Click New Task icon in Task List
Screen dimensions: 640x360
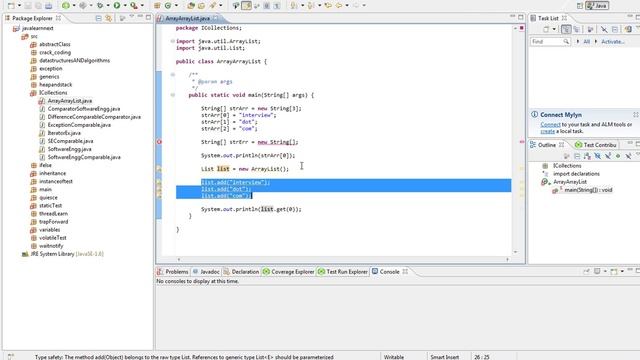pyautogui.click(x=547, y=29)
